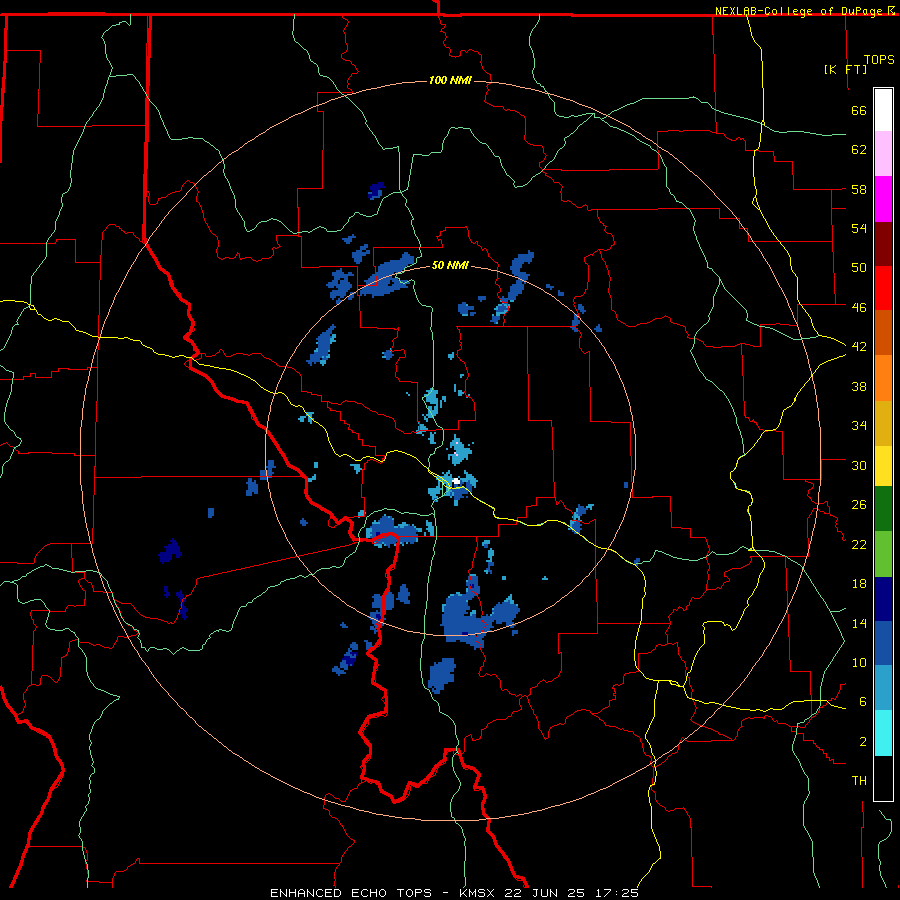Click the "10" scale value
Viewport: 900px width, 900px height.
[x=859, y=662]
